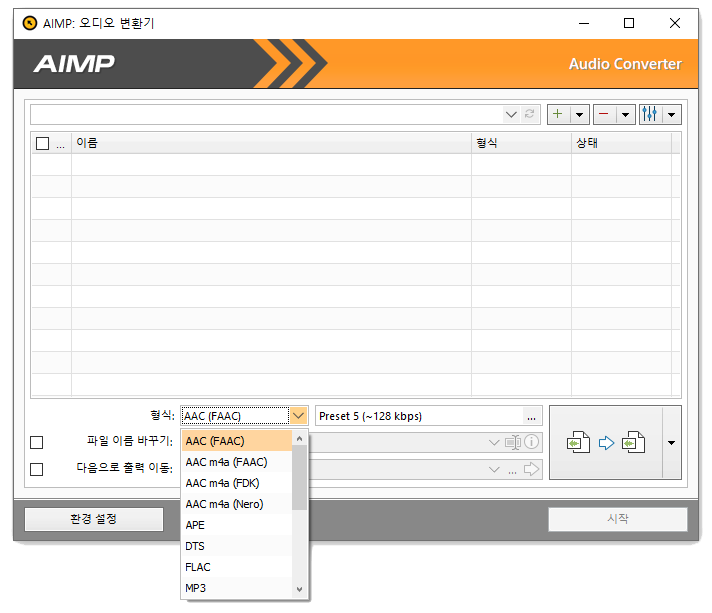
Task: Click the format list scrollbar up arrow
Action: click(299, 438)
